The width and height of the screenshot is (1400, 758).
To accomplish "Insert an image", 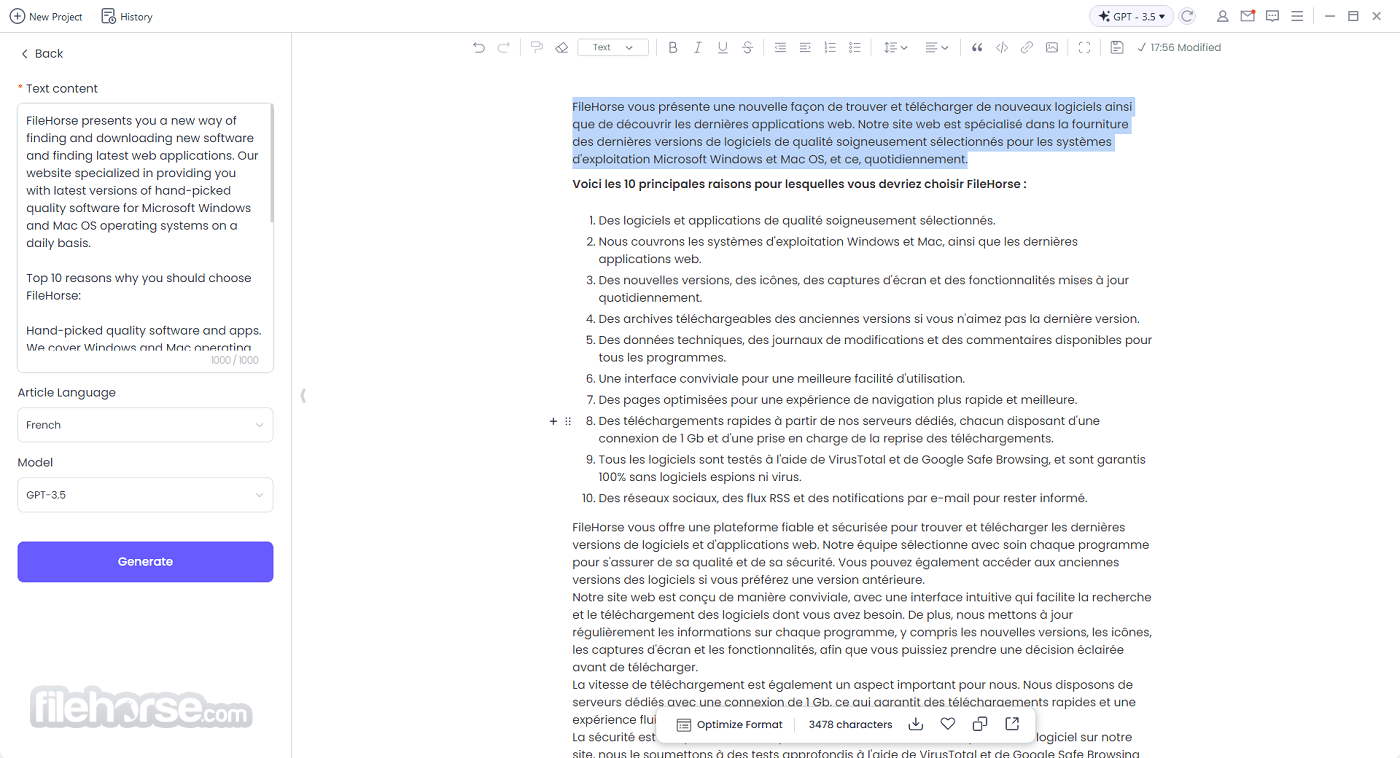I will 1052,47.
